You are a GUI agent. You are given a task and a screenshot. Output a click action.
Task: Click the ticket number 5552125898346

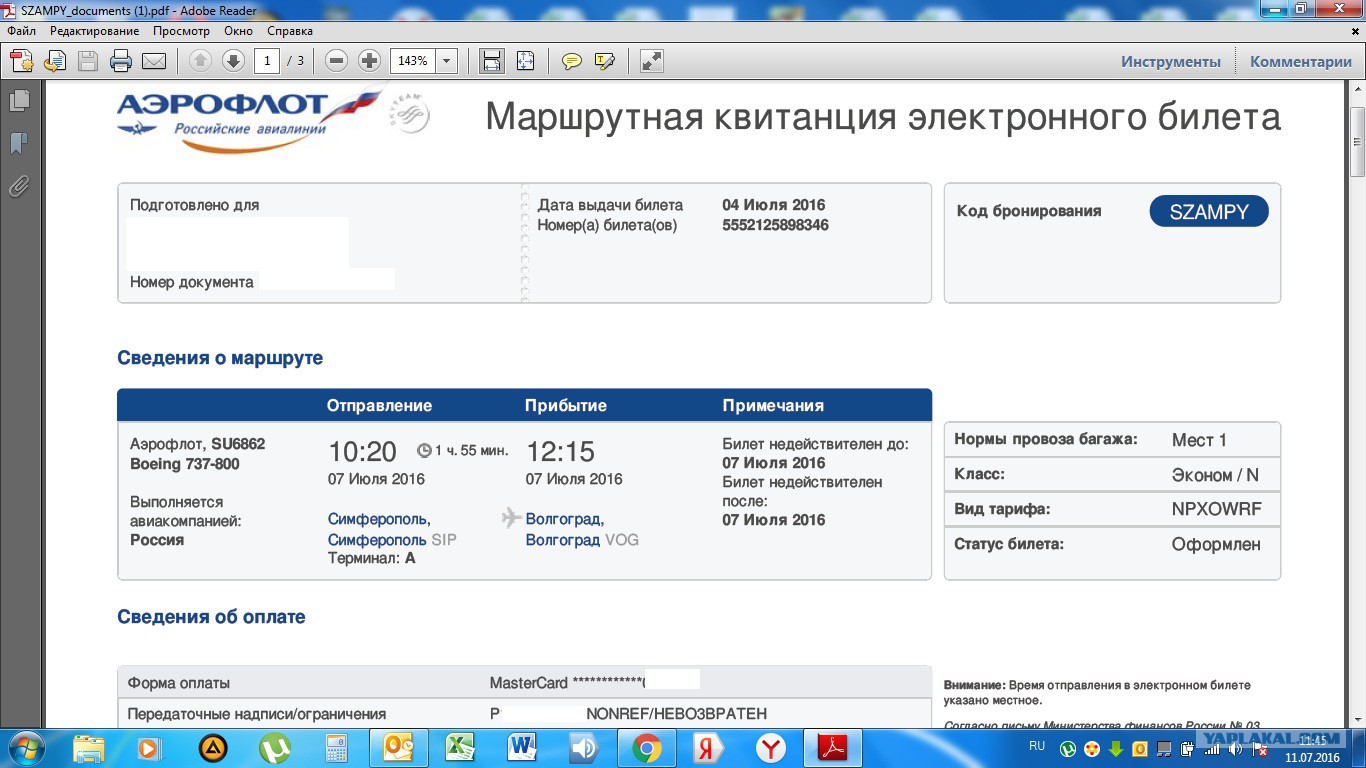[x=775, y=225]
